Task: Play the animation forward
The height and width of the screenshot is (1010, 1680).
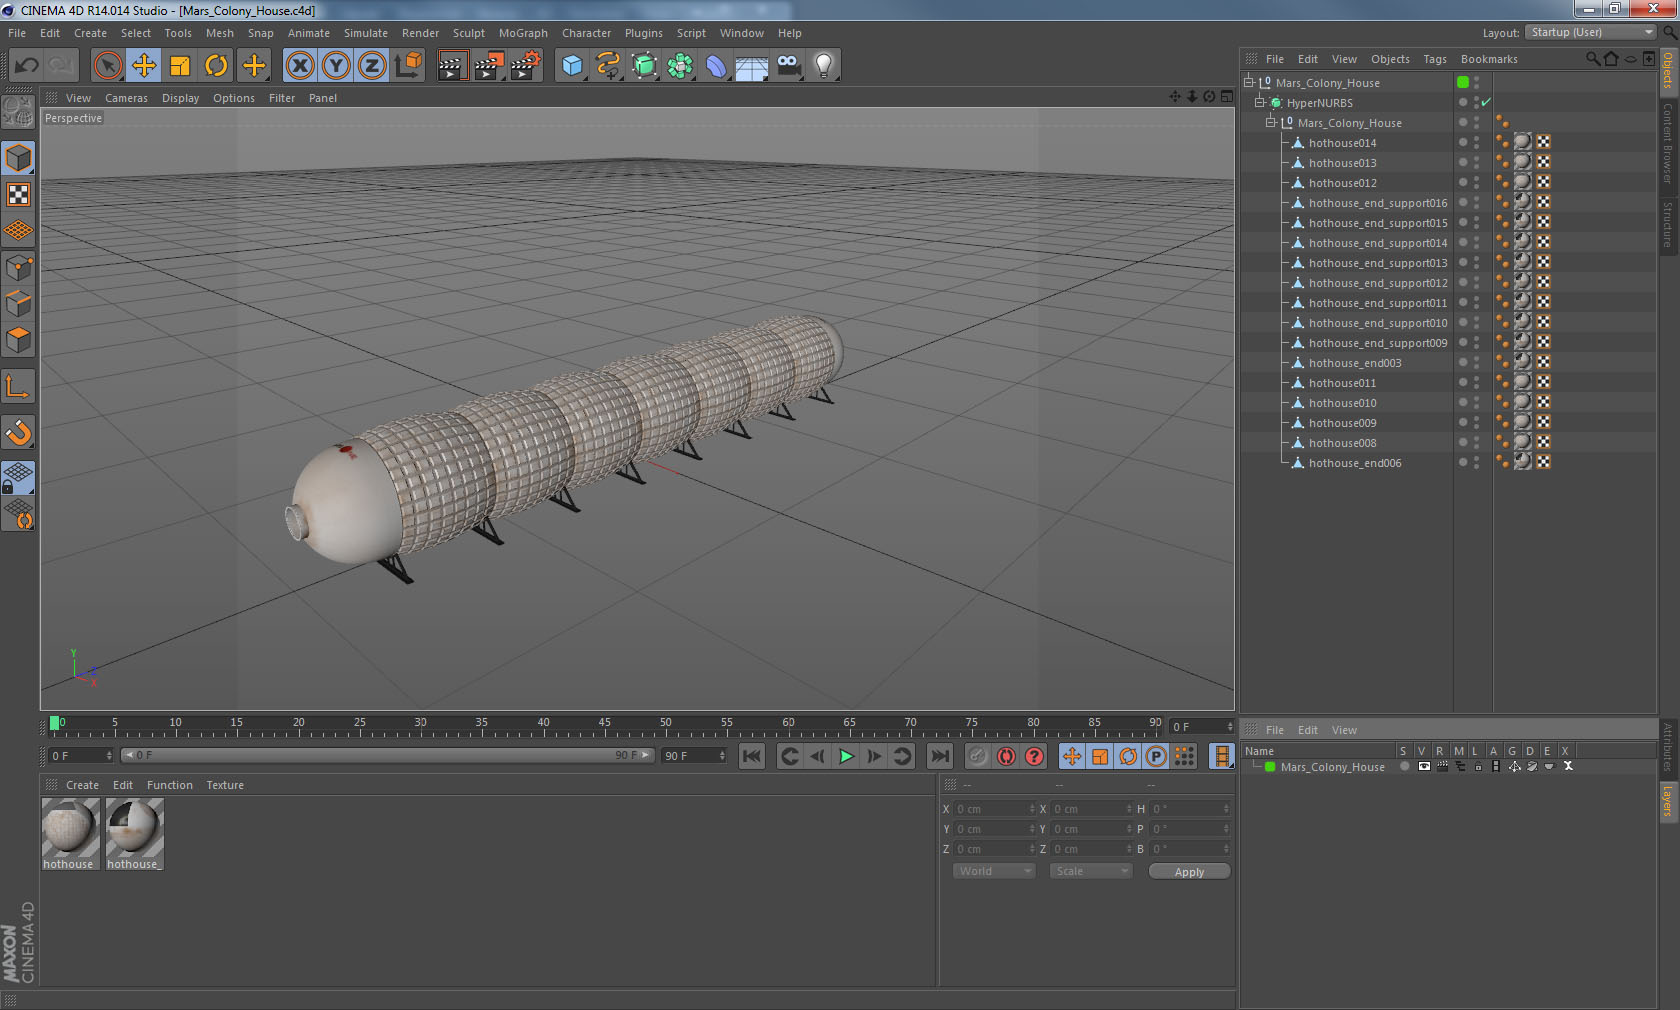Action: coord(846,756)
